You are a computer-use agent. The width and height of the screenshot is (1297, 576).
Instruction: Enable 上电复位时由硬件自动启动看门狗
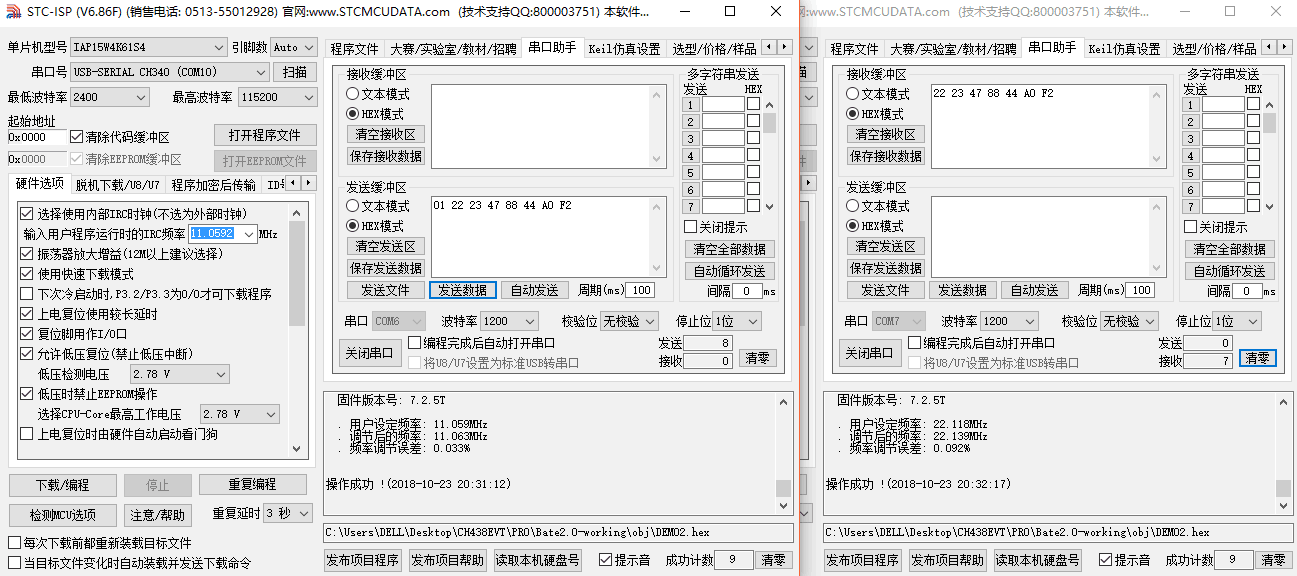[x=27, y=433]
